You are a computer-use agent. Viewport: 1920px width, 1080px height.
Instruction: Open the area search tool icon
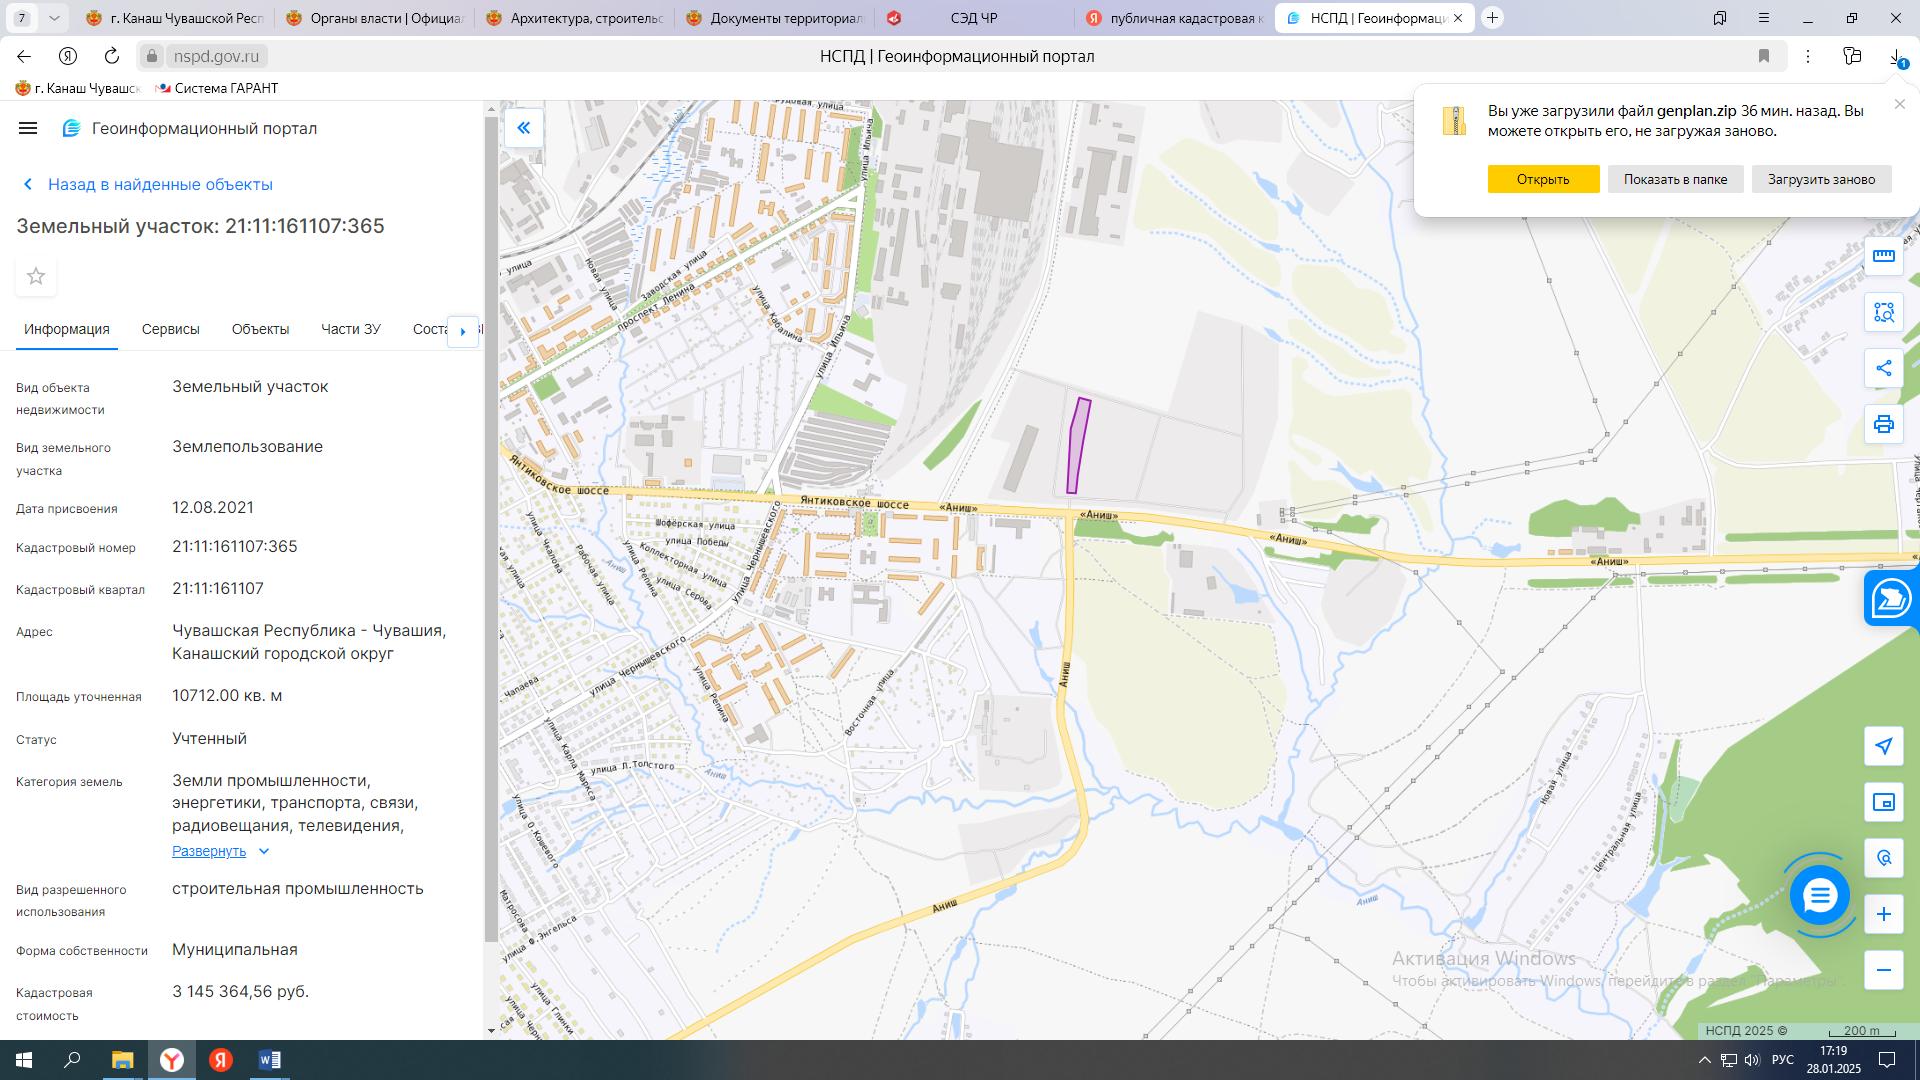tap(1884, 312)
